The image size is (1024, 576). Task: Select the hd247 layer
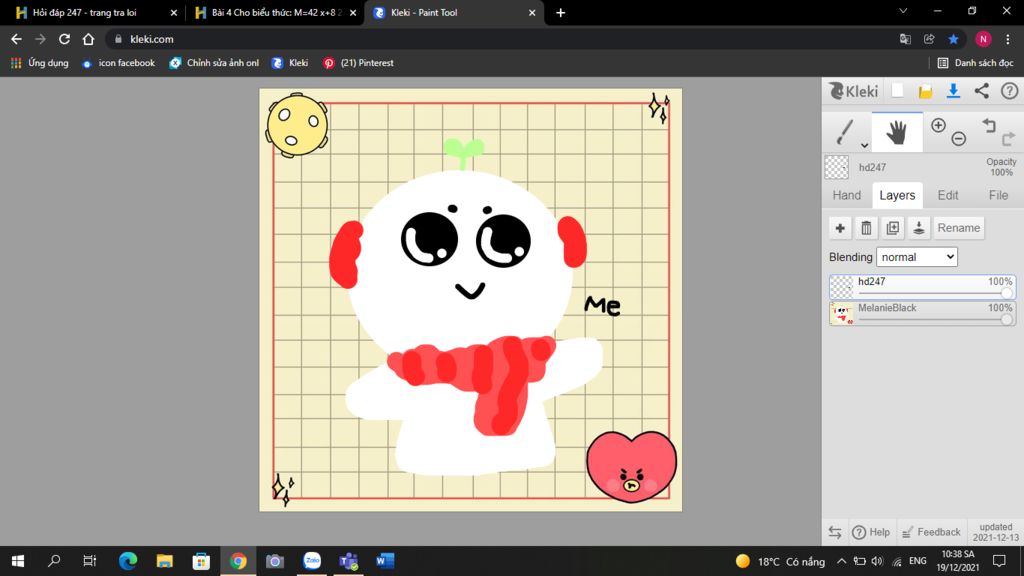coord(922,287)
